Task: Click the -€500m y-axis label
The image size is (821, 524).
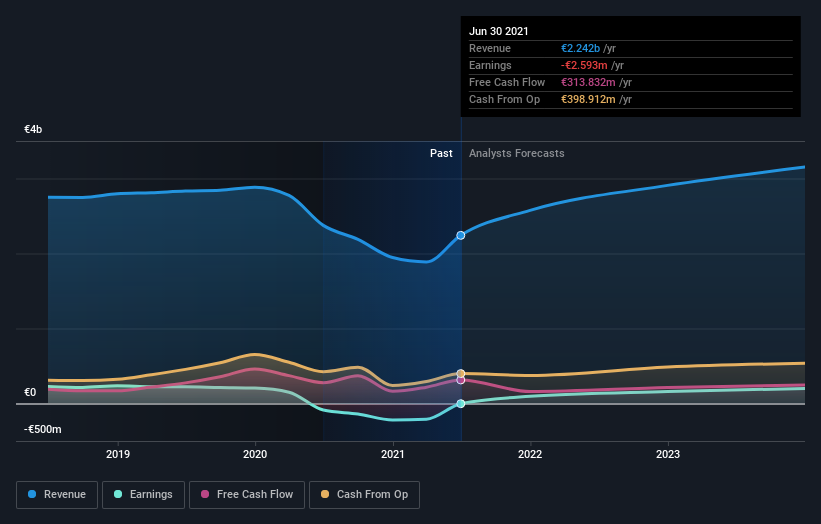Action: point(43,429)
